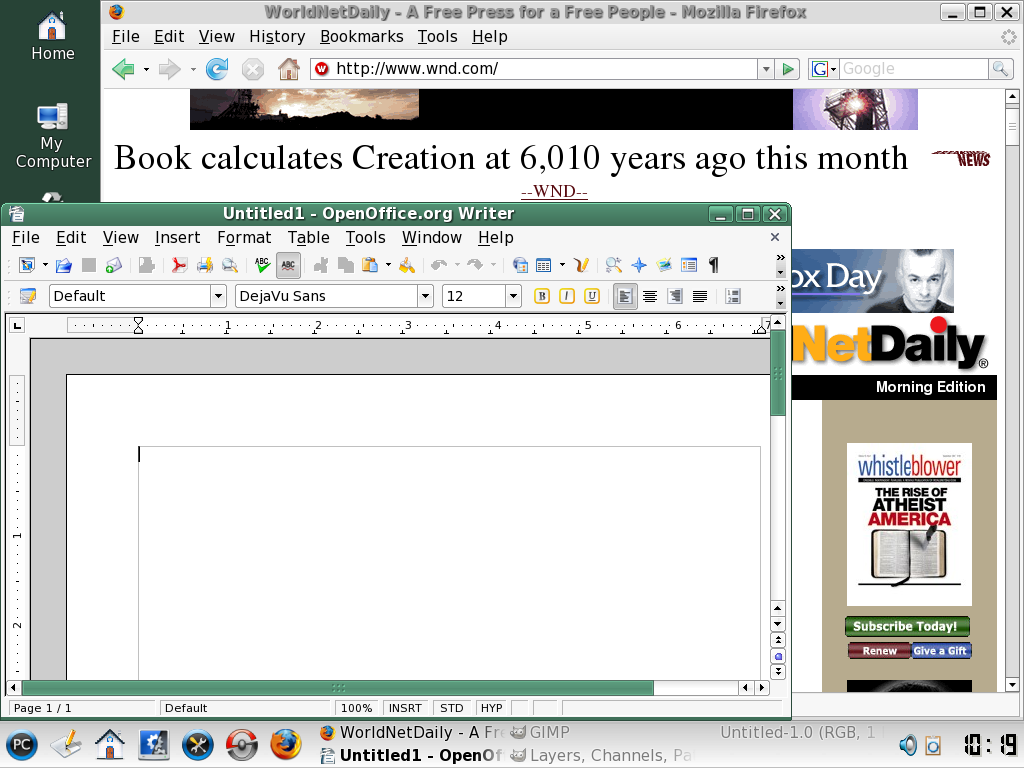
Task: Click the Open file icon in Writer
Action: click(x=63, y=265)
